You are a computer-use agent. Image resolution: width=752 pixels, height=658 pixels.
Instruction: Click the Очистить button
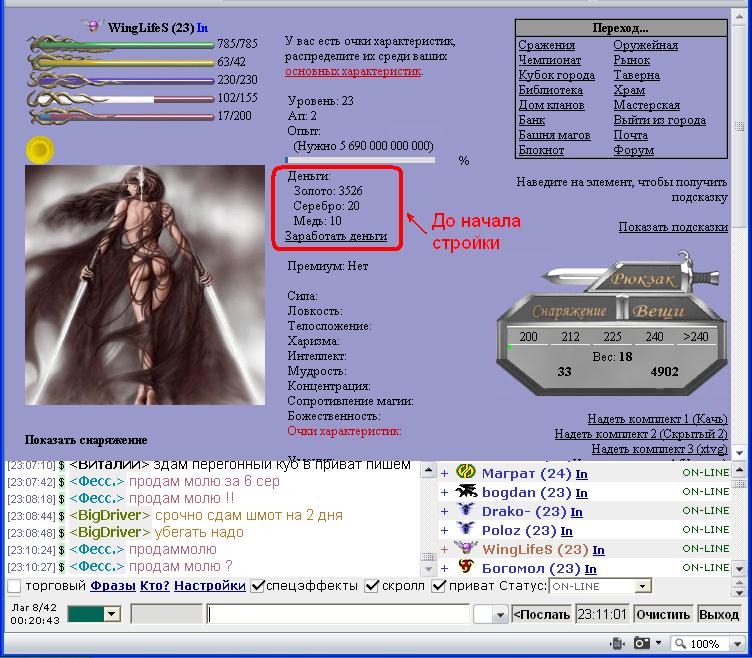coord(663,614)
